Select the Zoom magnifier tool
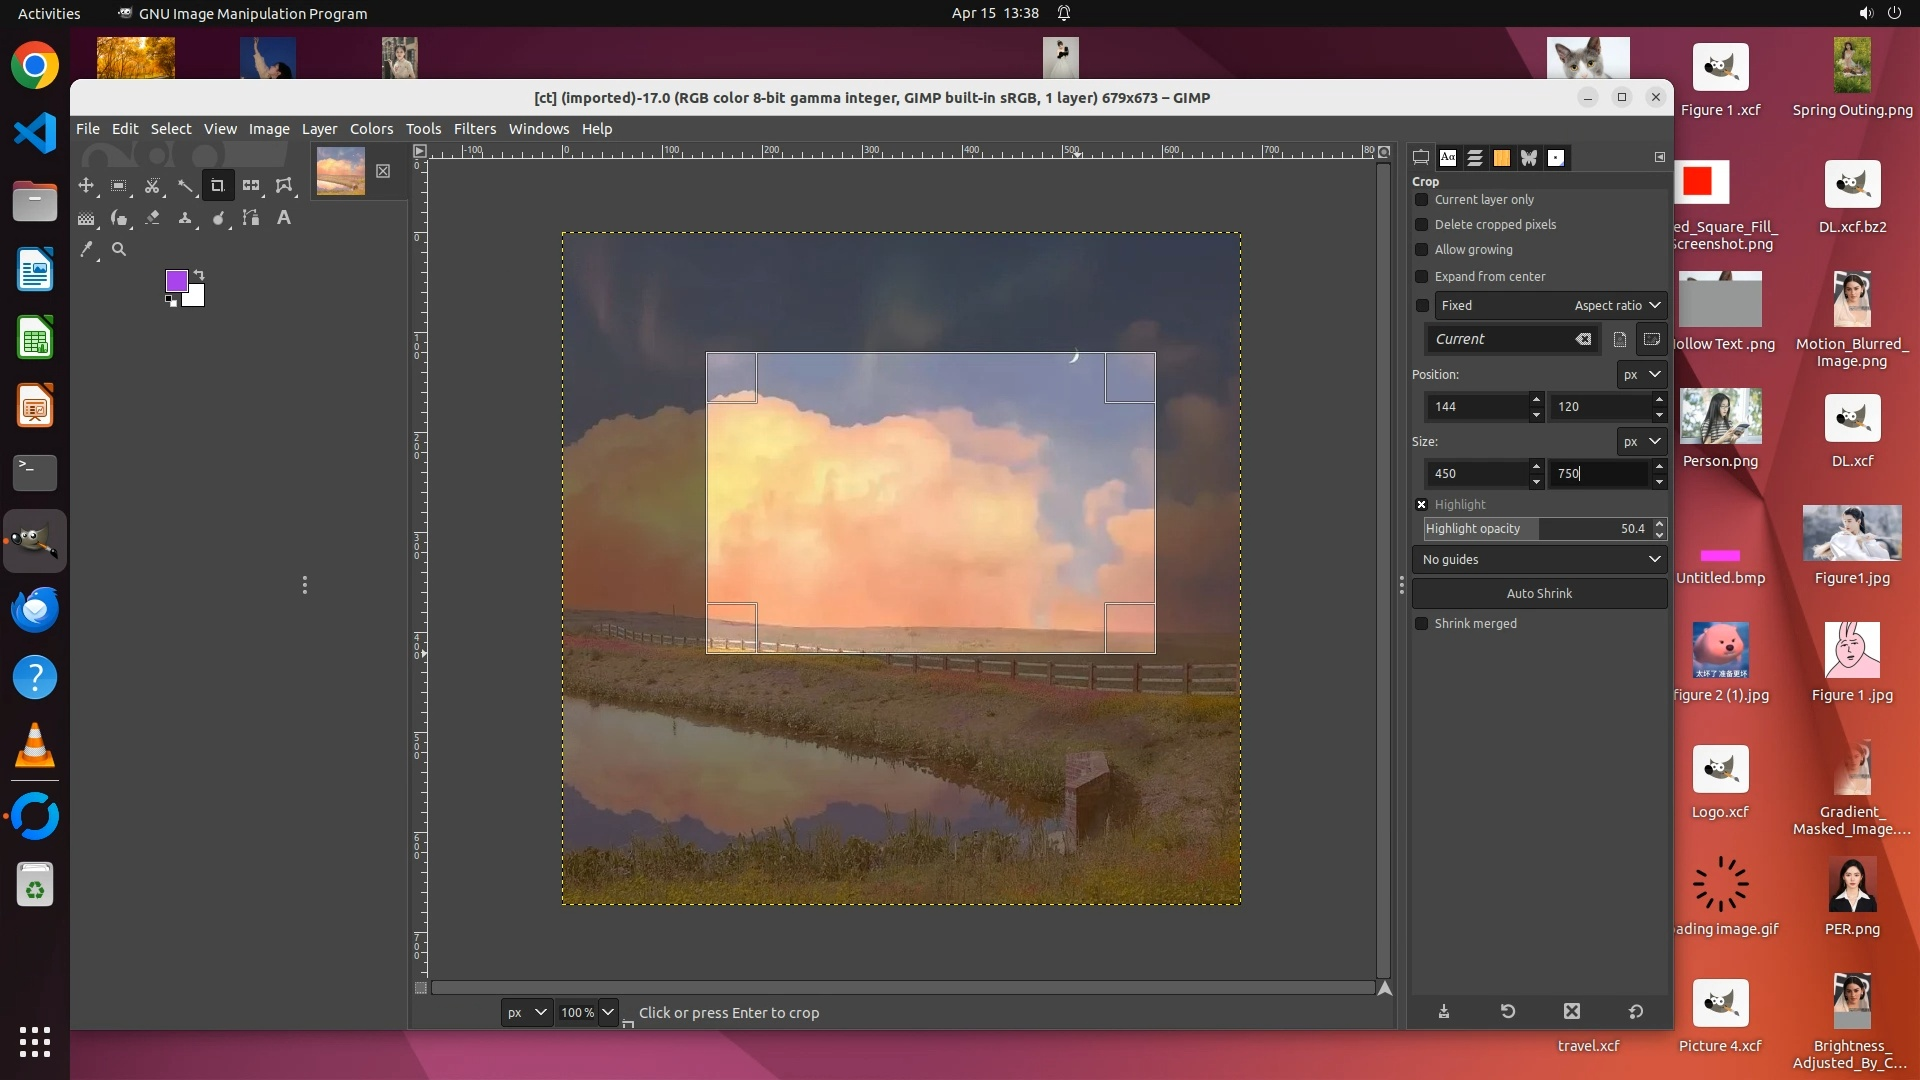This screenshot has width=1920, height=1080. click(119, 249)
